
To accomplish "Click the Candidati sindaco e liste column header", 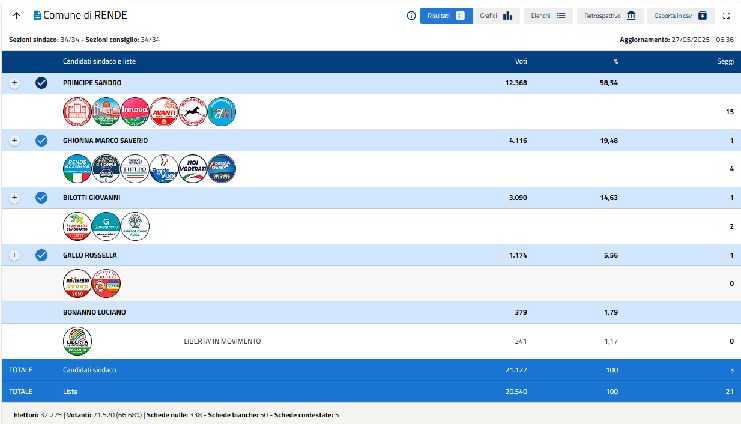I will click(x=99, y=61).
